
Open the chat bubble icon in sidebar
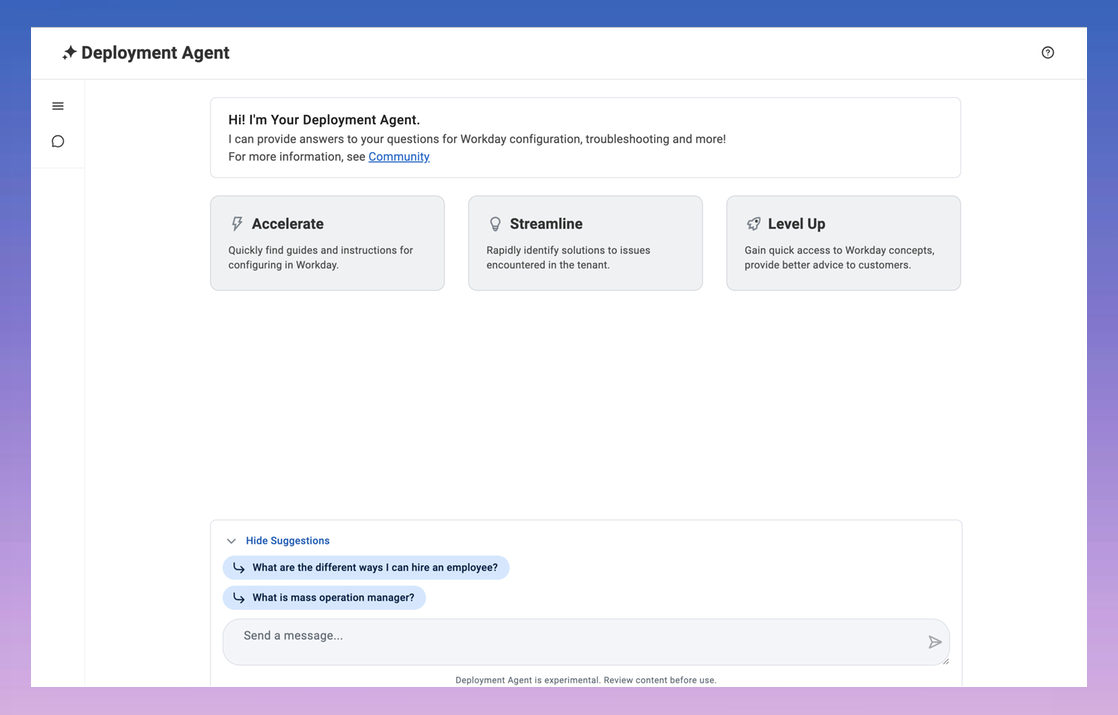58,141
